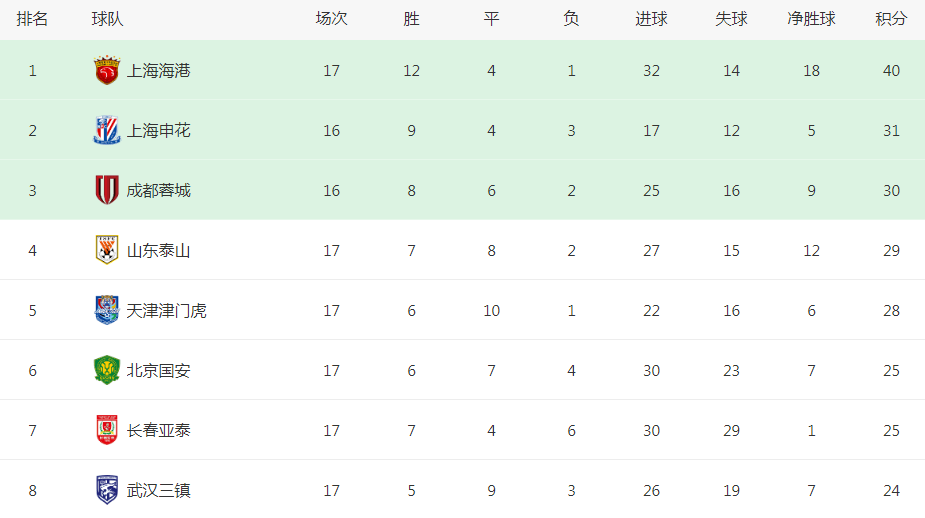Image resolution: width=925 pixels, height=518 pixels.
Task: Open the 武汉三镇 team name link
Action: pyautogui.click(x=158, y=490)
